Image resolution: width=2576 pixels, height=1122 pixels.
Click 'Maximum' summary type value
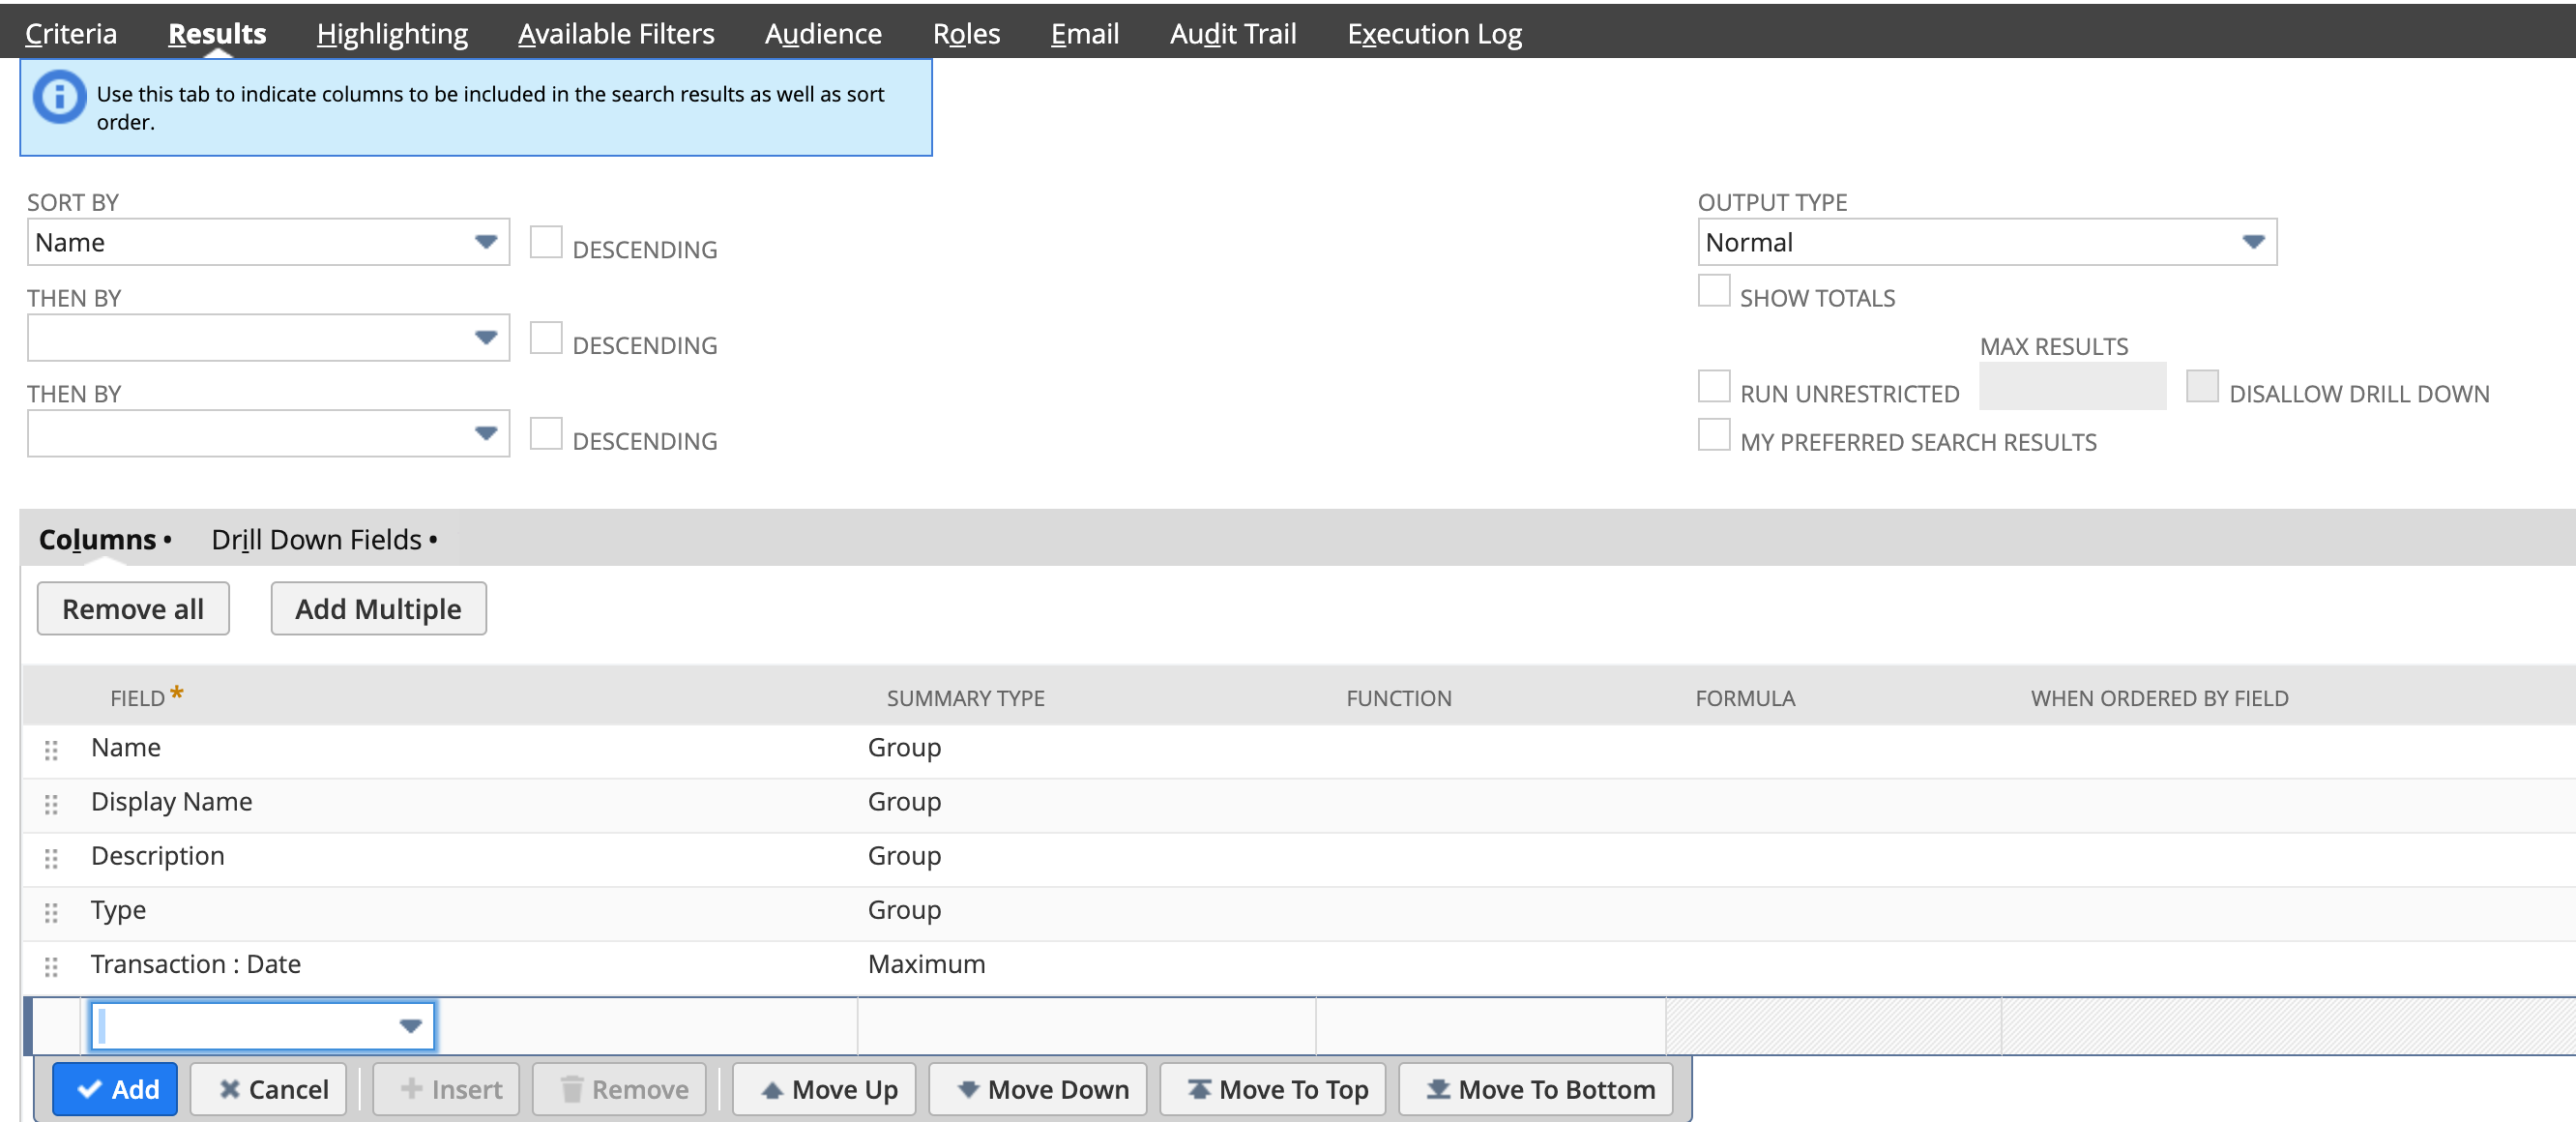(x=926, y=965)
